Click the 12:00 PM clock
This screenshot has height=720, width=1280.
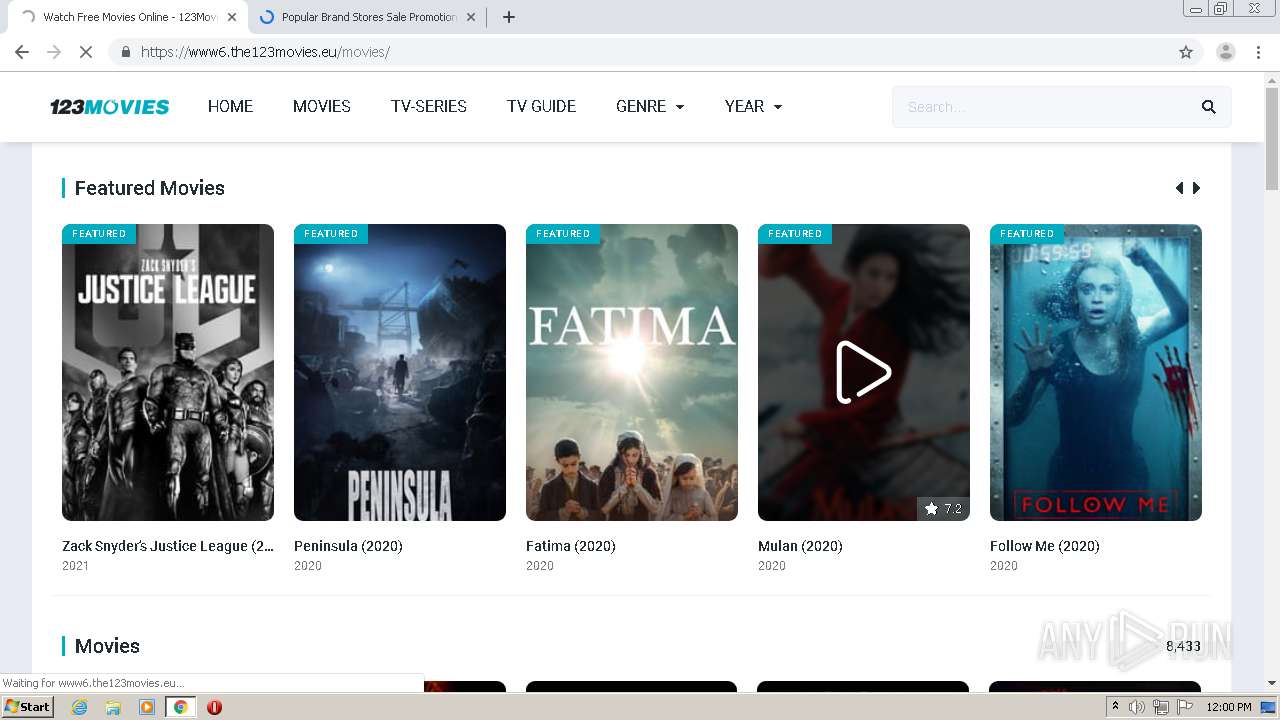[1229, 707]
